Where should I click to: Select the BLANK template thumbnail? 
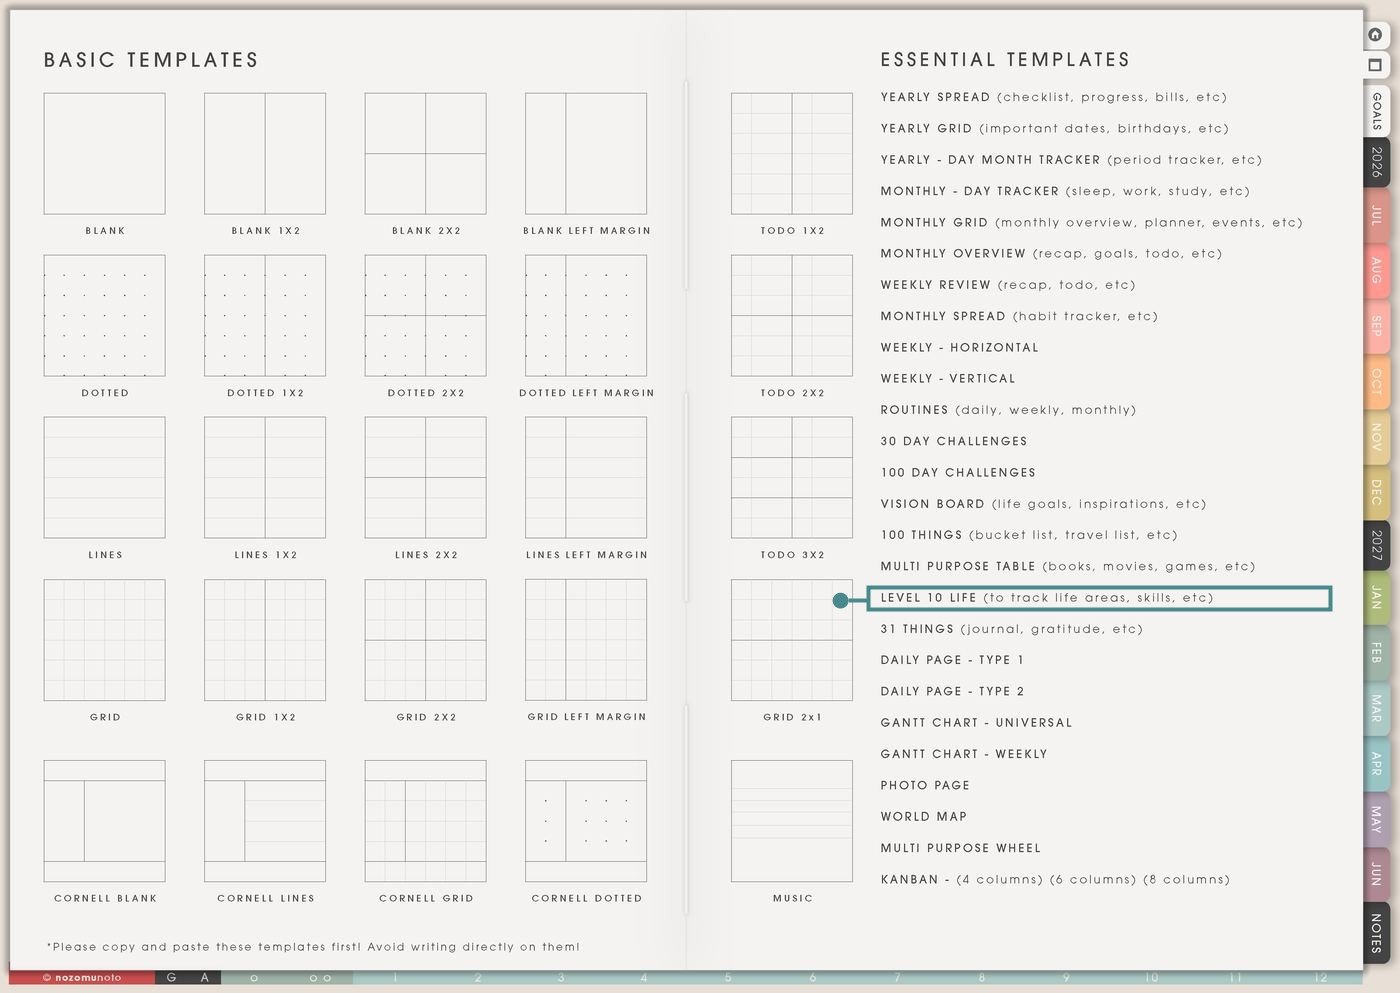click(105, 154)
